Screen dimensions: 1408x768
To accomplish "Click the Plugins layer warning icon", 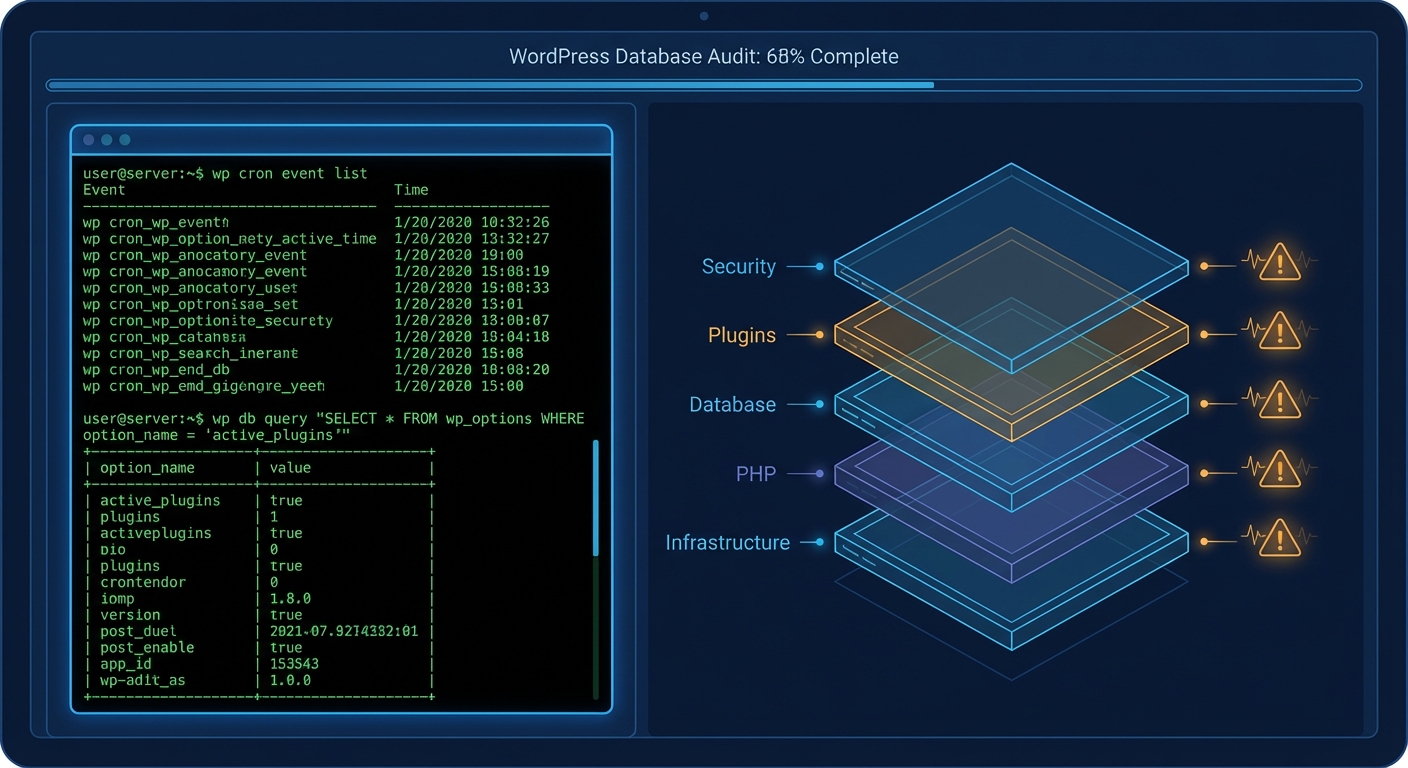I will click(x=1278, y=331).
